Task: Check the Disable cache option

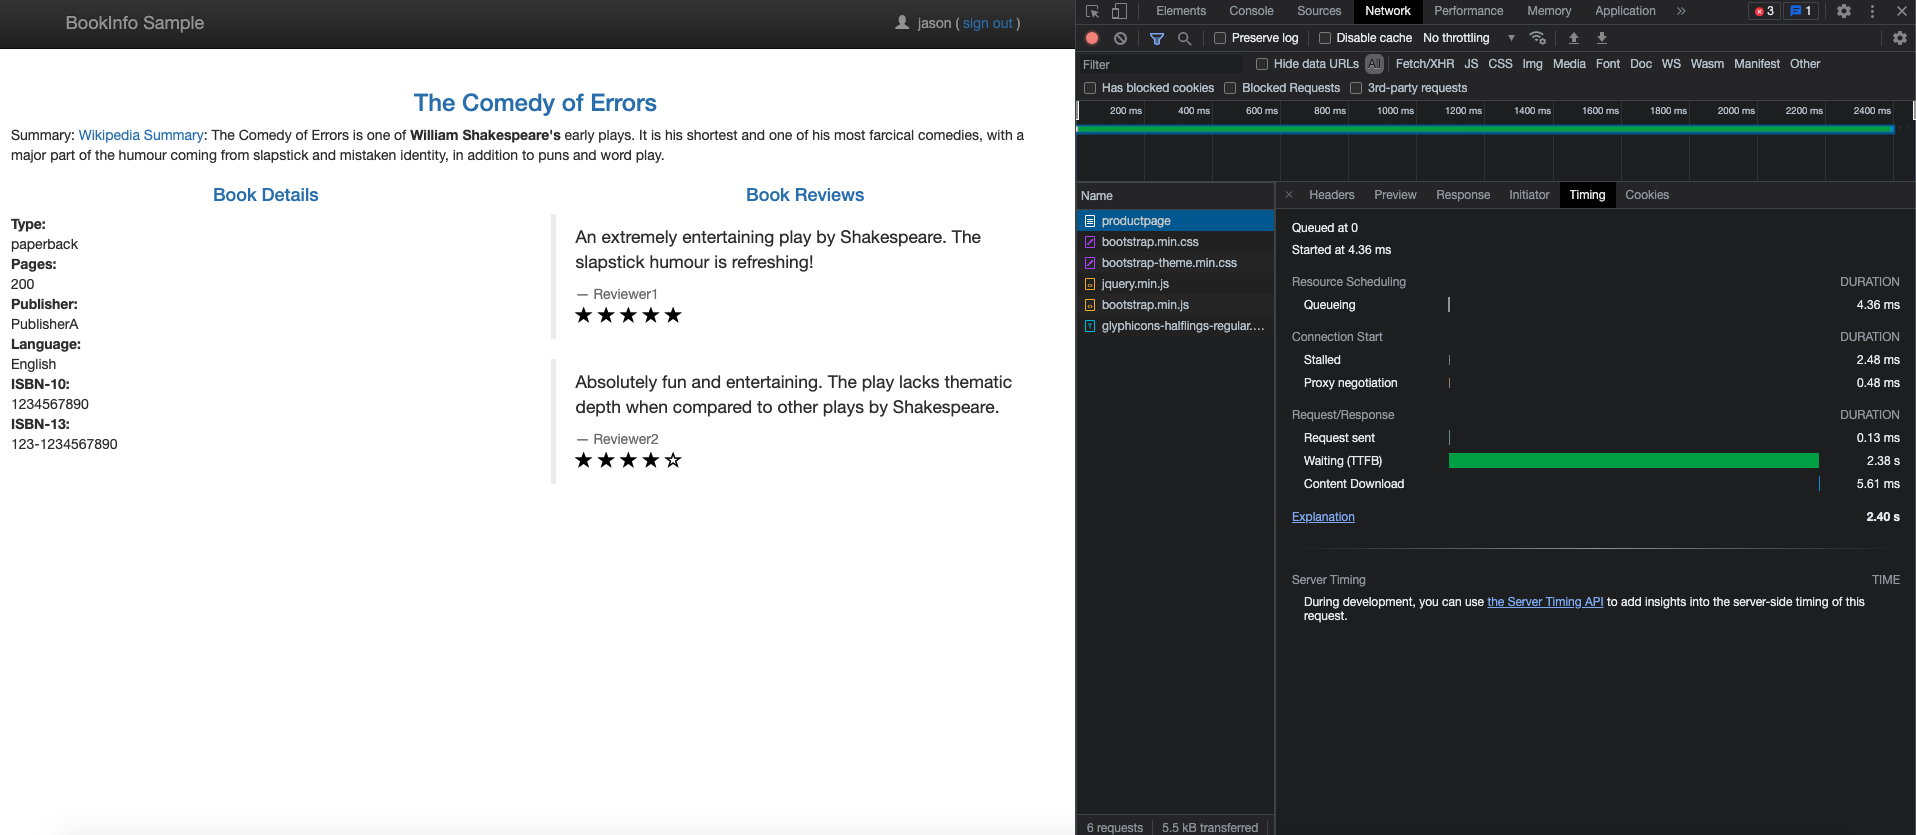Action: tap(1325, 38)
